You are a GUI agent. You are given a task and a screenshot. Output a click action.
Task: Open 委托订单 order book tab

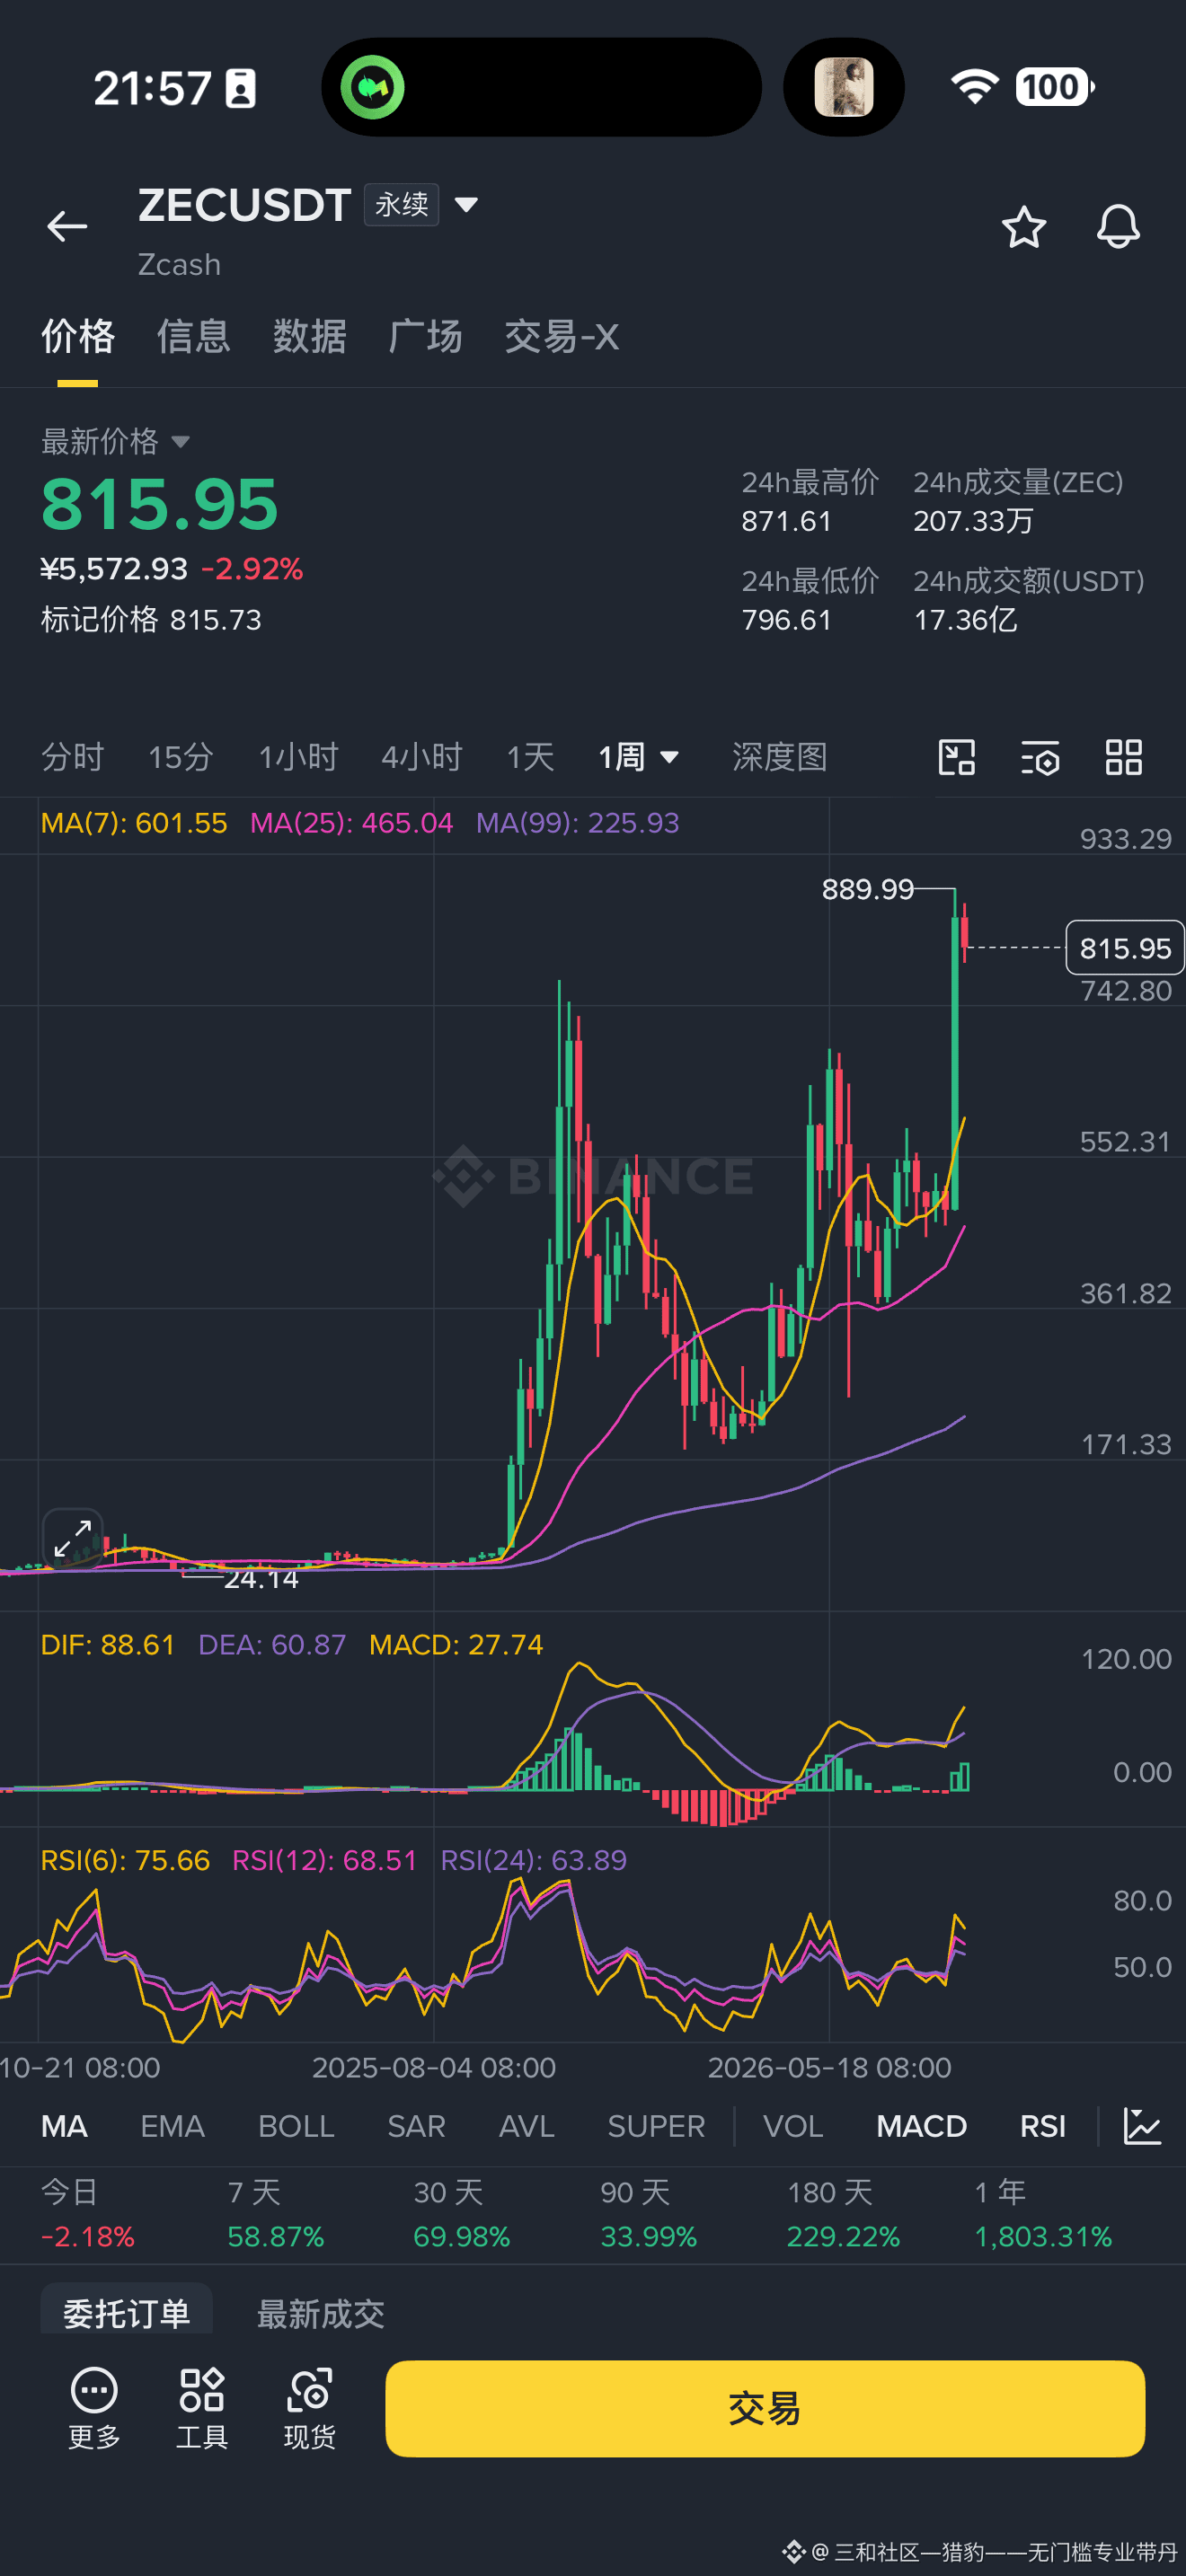click(x=126, y=2311)
